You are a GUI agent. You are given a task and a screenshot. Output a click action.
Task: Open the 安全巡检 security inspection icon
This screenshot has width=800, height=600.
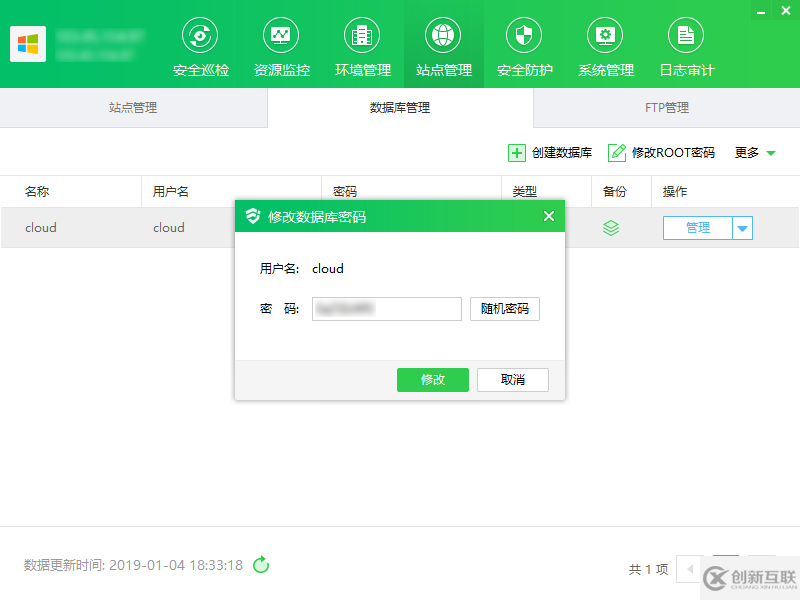[200, 35]
